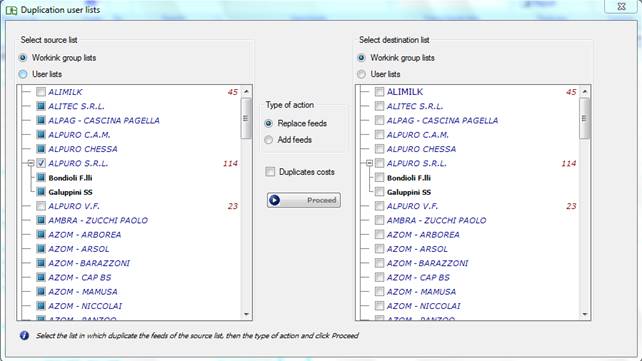Click count 23 in destination list
Screen dimensions: 642x361
tap(571, 206)
